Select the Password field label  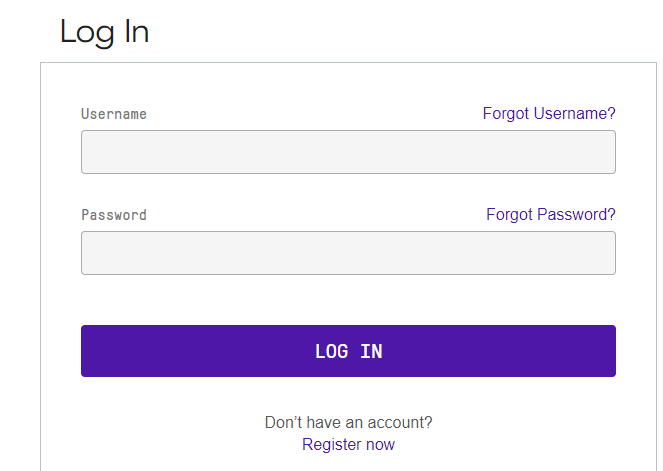pyautogui.click(x=114, y=215)
